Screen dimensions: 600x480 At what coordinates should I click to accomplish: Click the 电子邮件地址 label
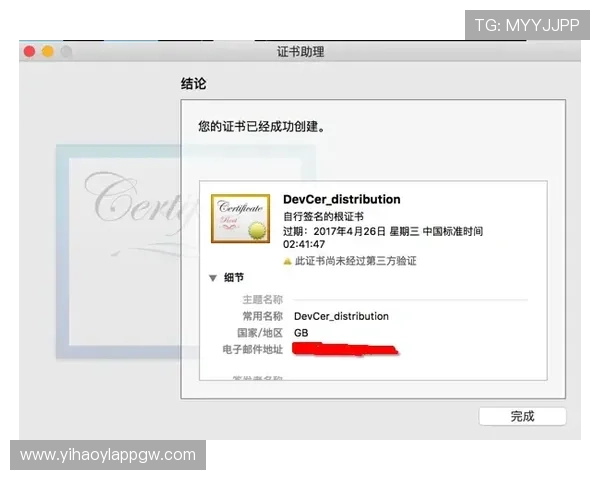point(253,349)
